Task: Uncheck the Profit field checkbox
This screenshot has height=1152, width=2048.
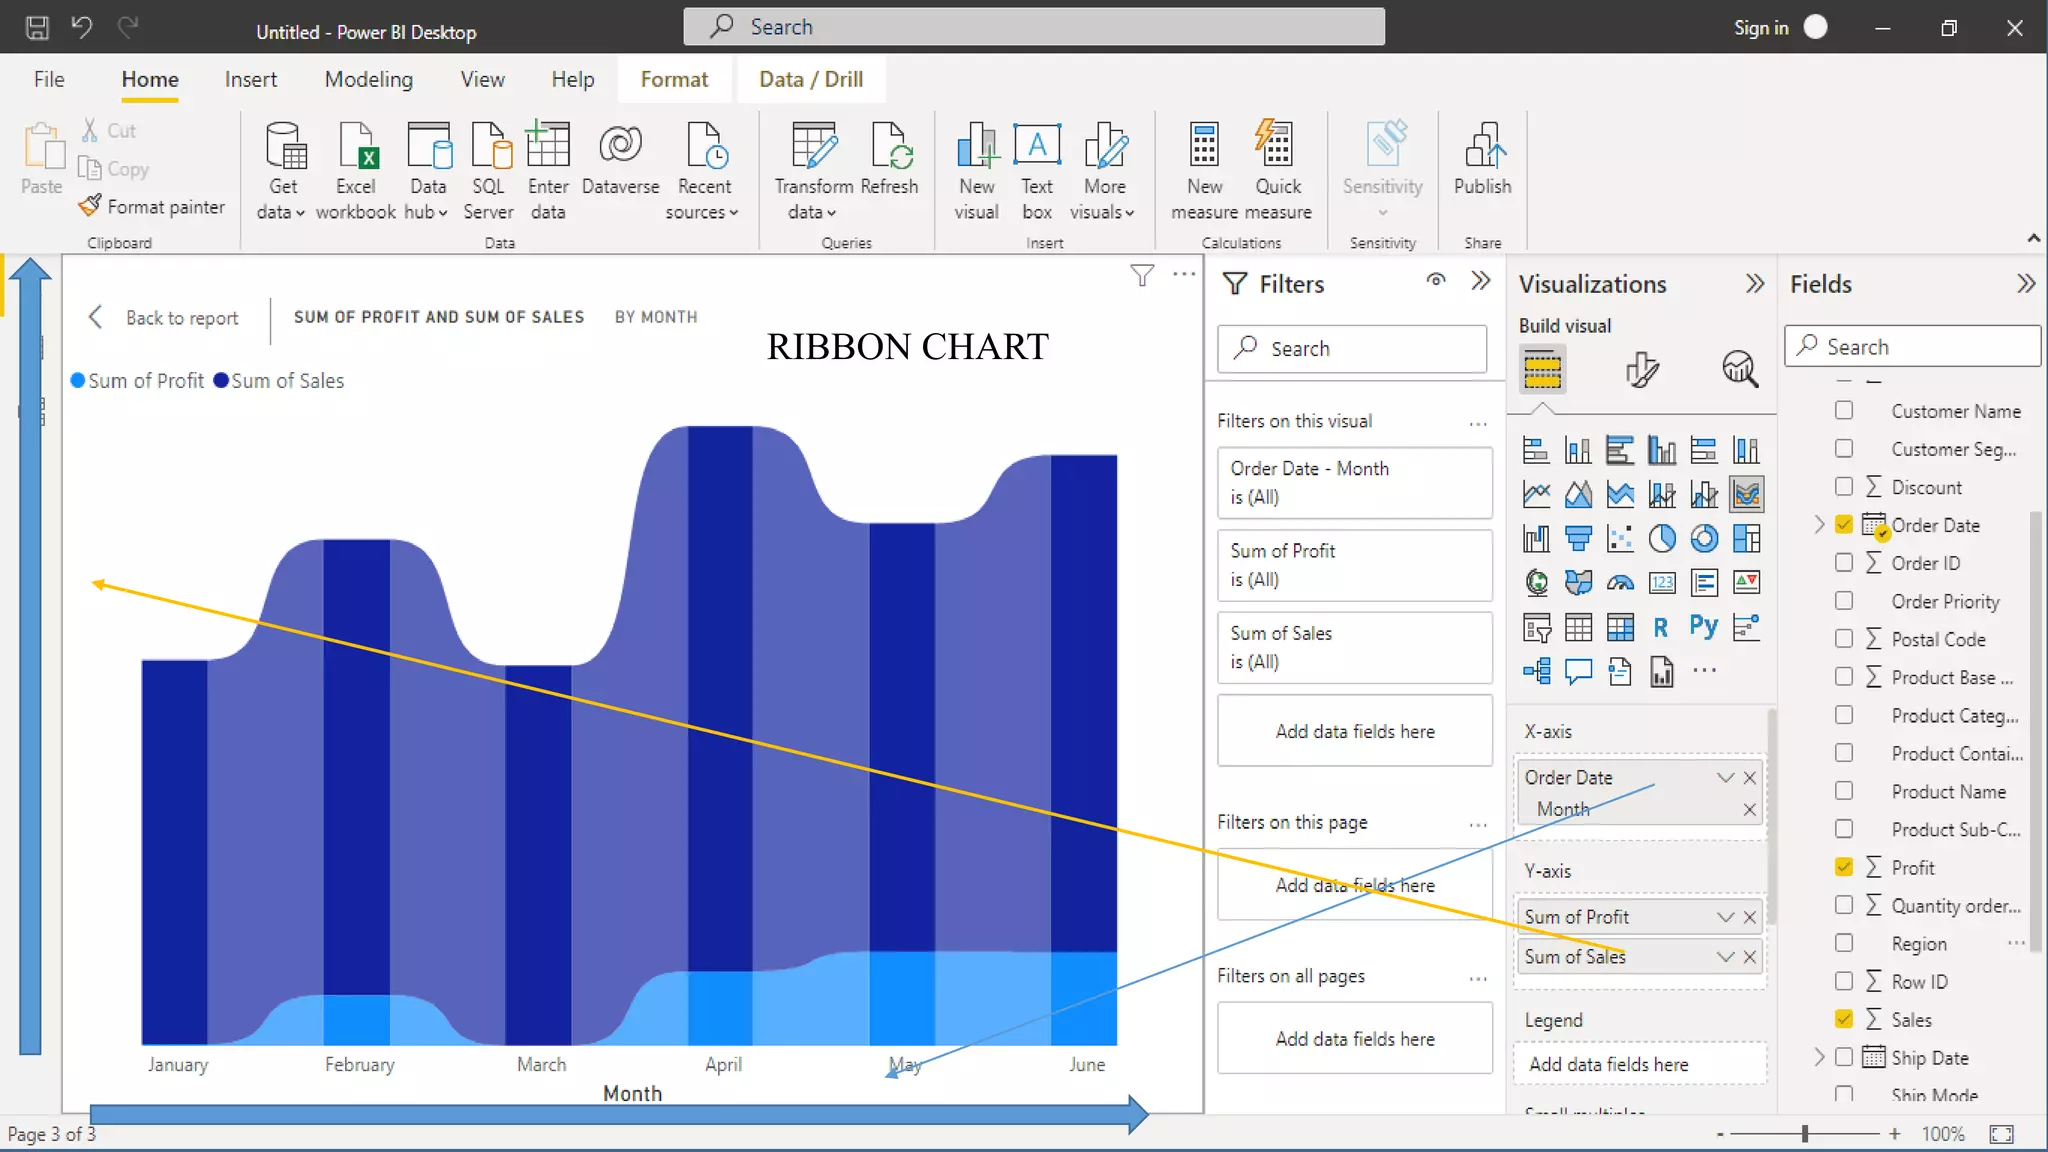Action: [1844, 867]
